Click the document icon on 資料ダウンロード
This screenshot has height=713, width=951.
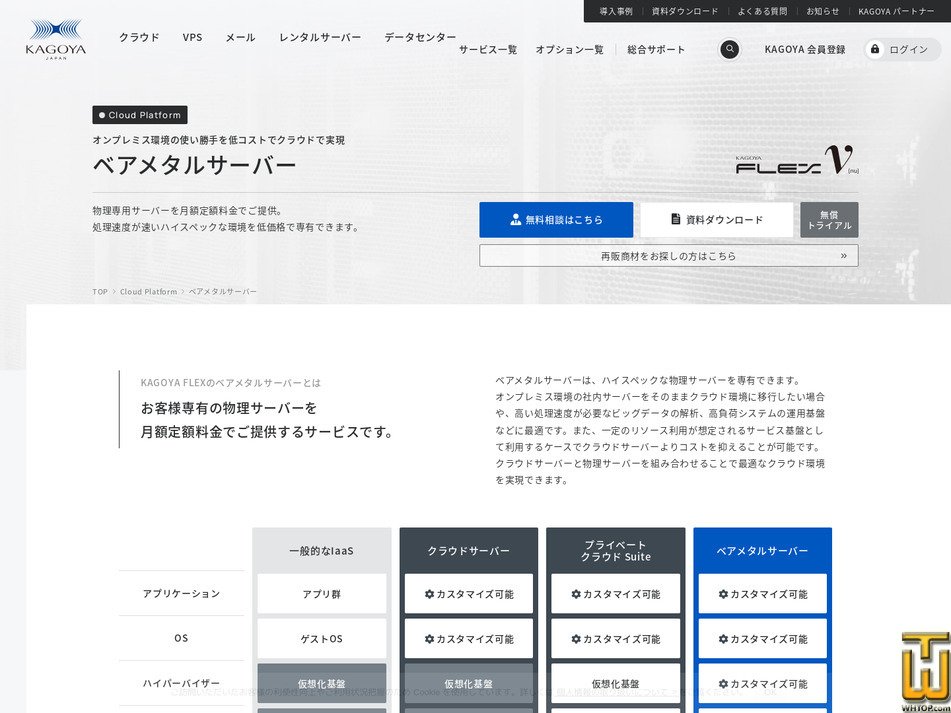coord(676,219)
